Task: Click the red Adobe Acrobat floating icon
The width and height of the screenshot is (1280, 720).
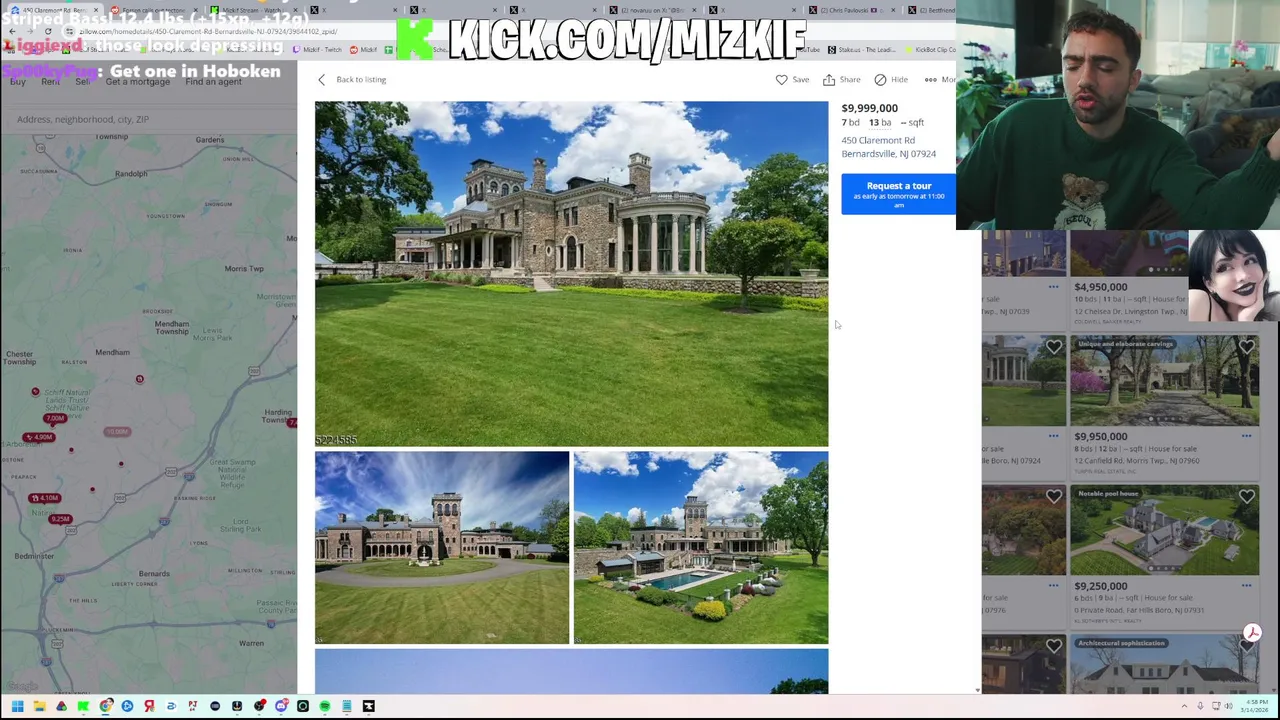Action: pyautogui.click(x=1252, y=633)
